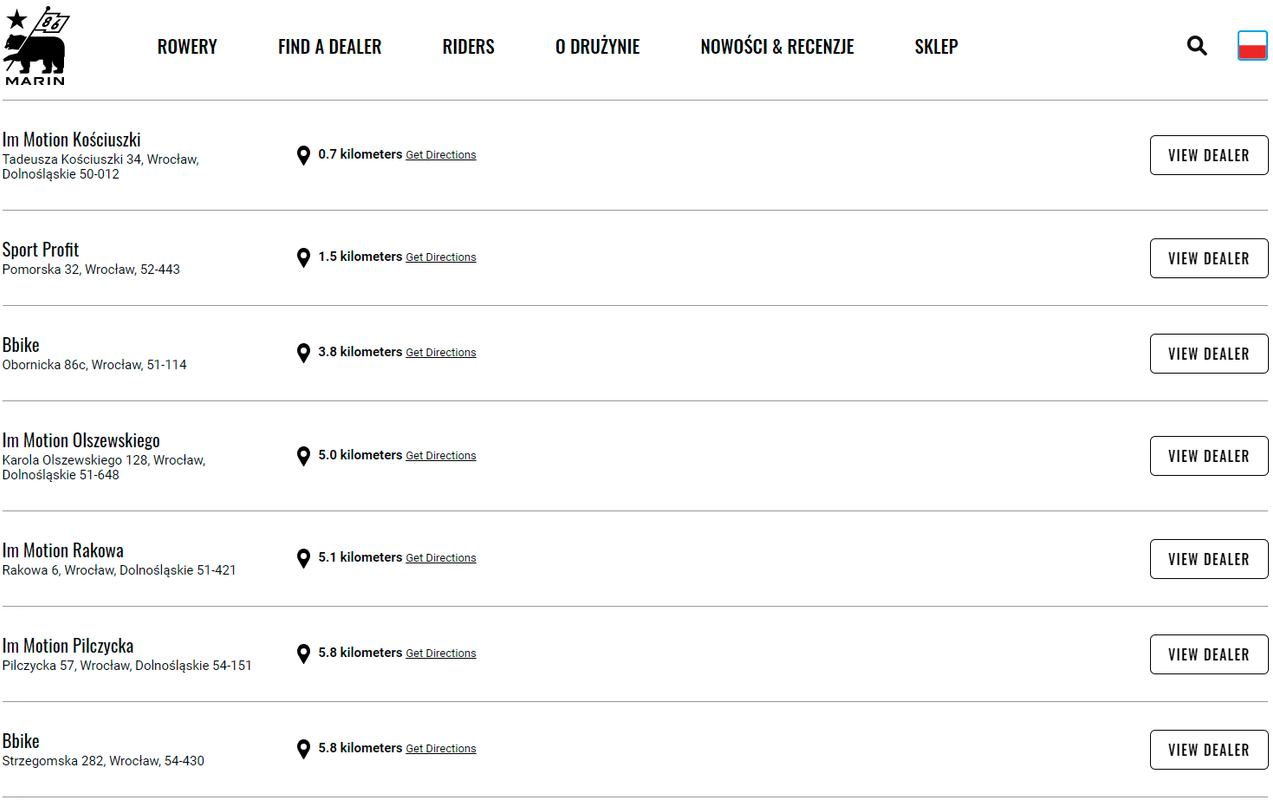This screenshot has width=1273, height=800.
Task: Get directions to Bbike Obornicka
Action: coord(441,352)
